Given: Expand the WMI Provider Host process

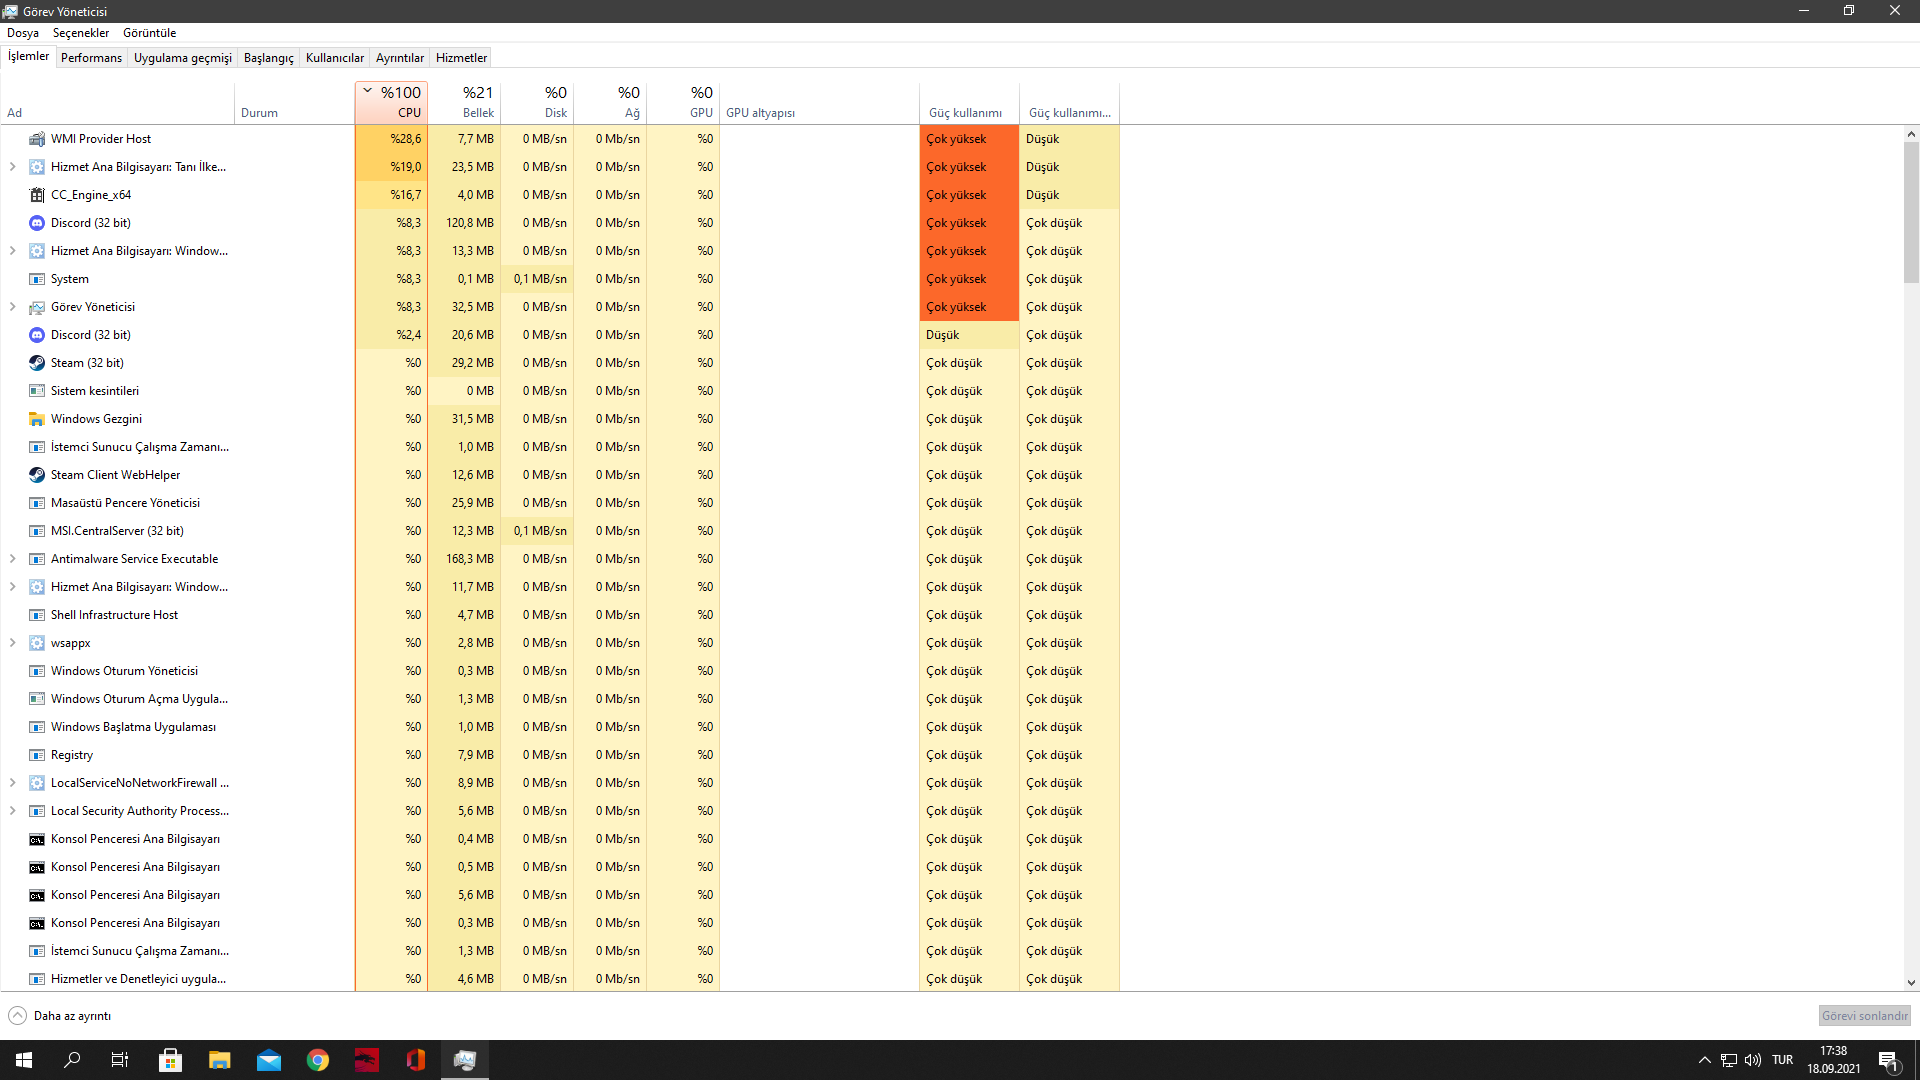Looking at the screenshot, I should click(13, 138).
